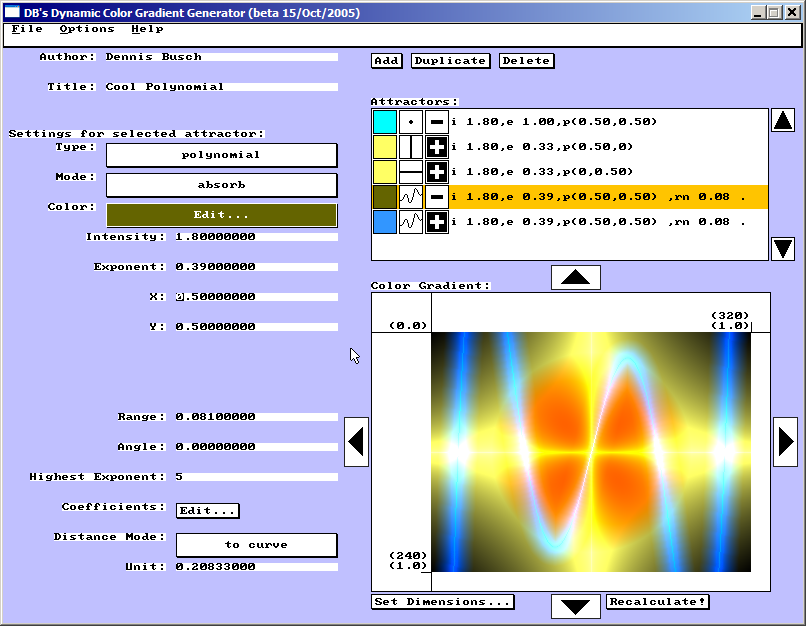Open the Distance Mode selector showing to curve
Viewport: 806px width, 626px height.
click(x=257, y=545)
